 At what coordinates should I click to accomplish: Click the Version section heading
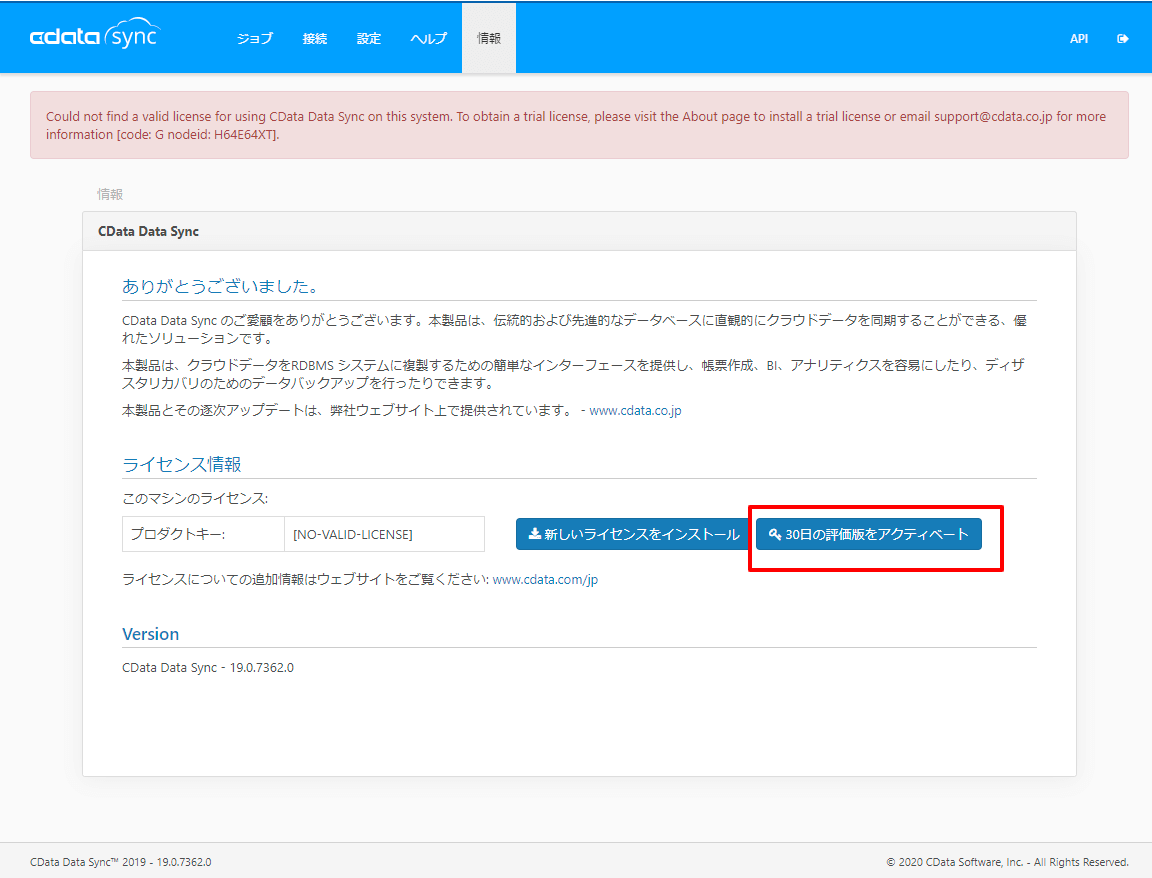(x=150, y=634)
